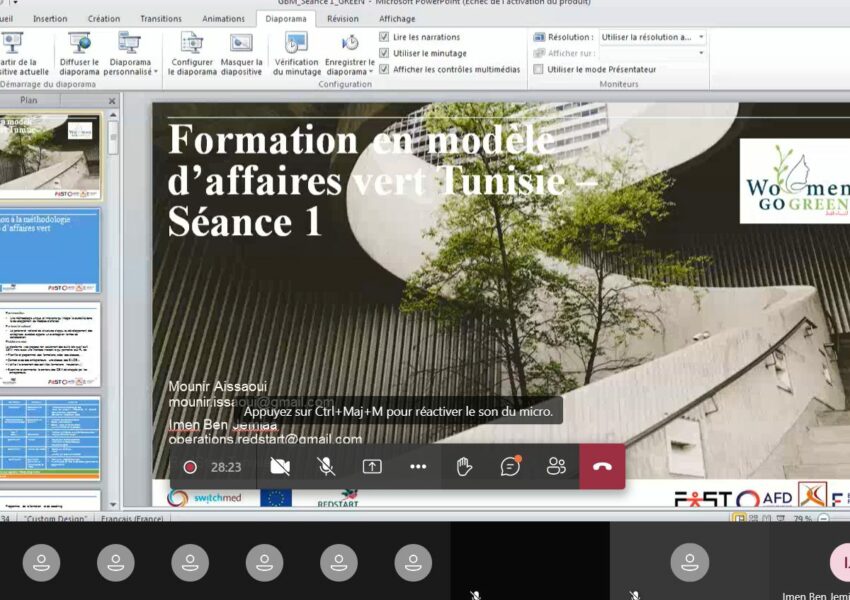The image size is (850, 600).
Task: Unmute the microphone in Teams
Action: tap(326, 467)
